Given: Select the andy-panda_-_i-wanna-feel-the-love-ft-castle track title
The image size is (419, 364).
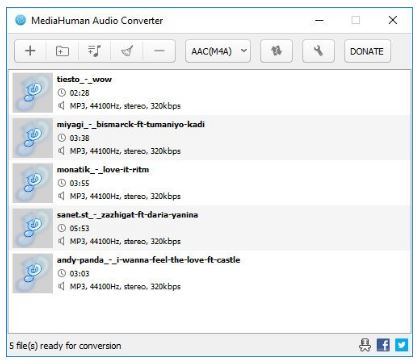Looking at the screenshot, I should (x=148, y=260).
